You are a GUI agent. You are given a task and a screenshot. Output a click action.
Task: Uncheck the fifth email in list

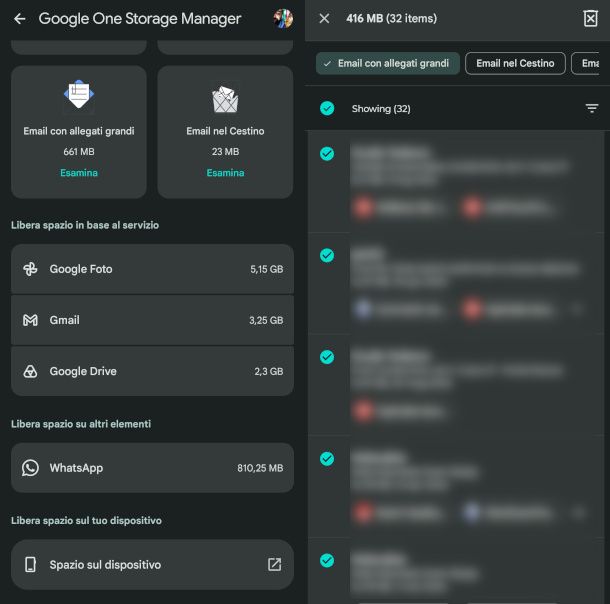click(x=327, y=560)
